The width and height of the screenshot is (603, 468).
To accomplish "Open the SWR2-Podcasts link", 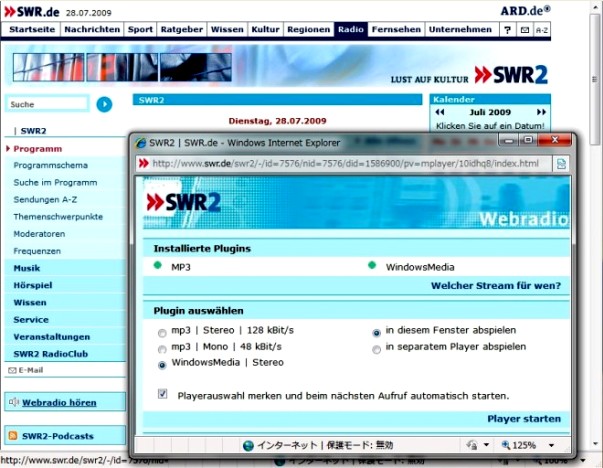I will [x=58, y=436].
